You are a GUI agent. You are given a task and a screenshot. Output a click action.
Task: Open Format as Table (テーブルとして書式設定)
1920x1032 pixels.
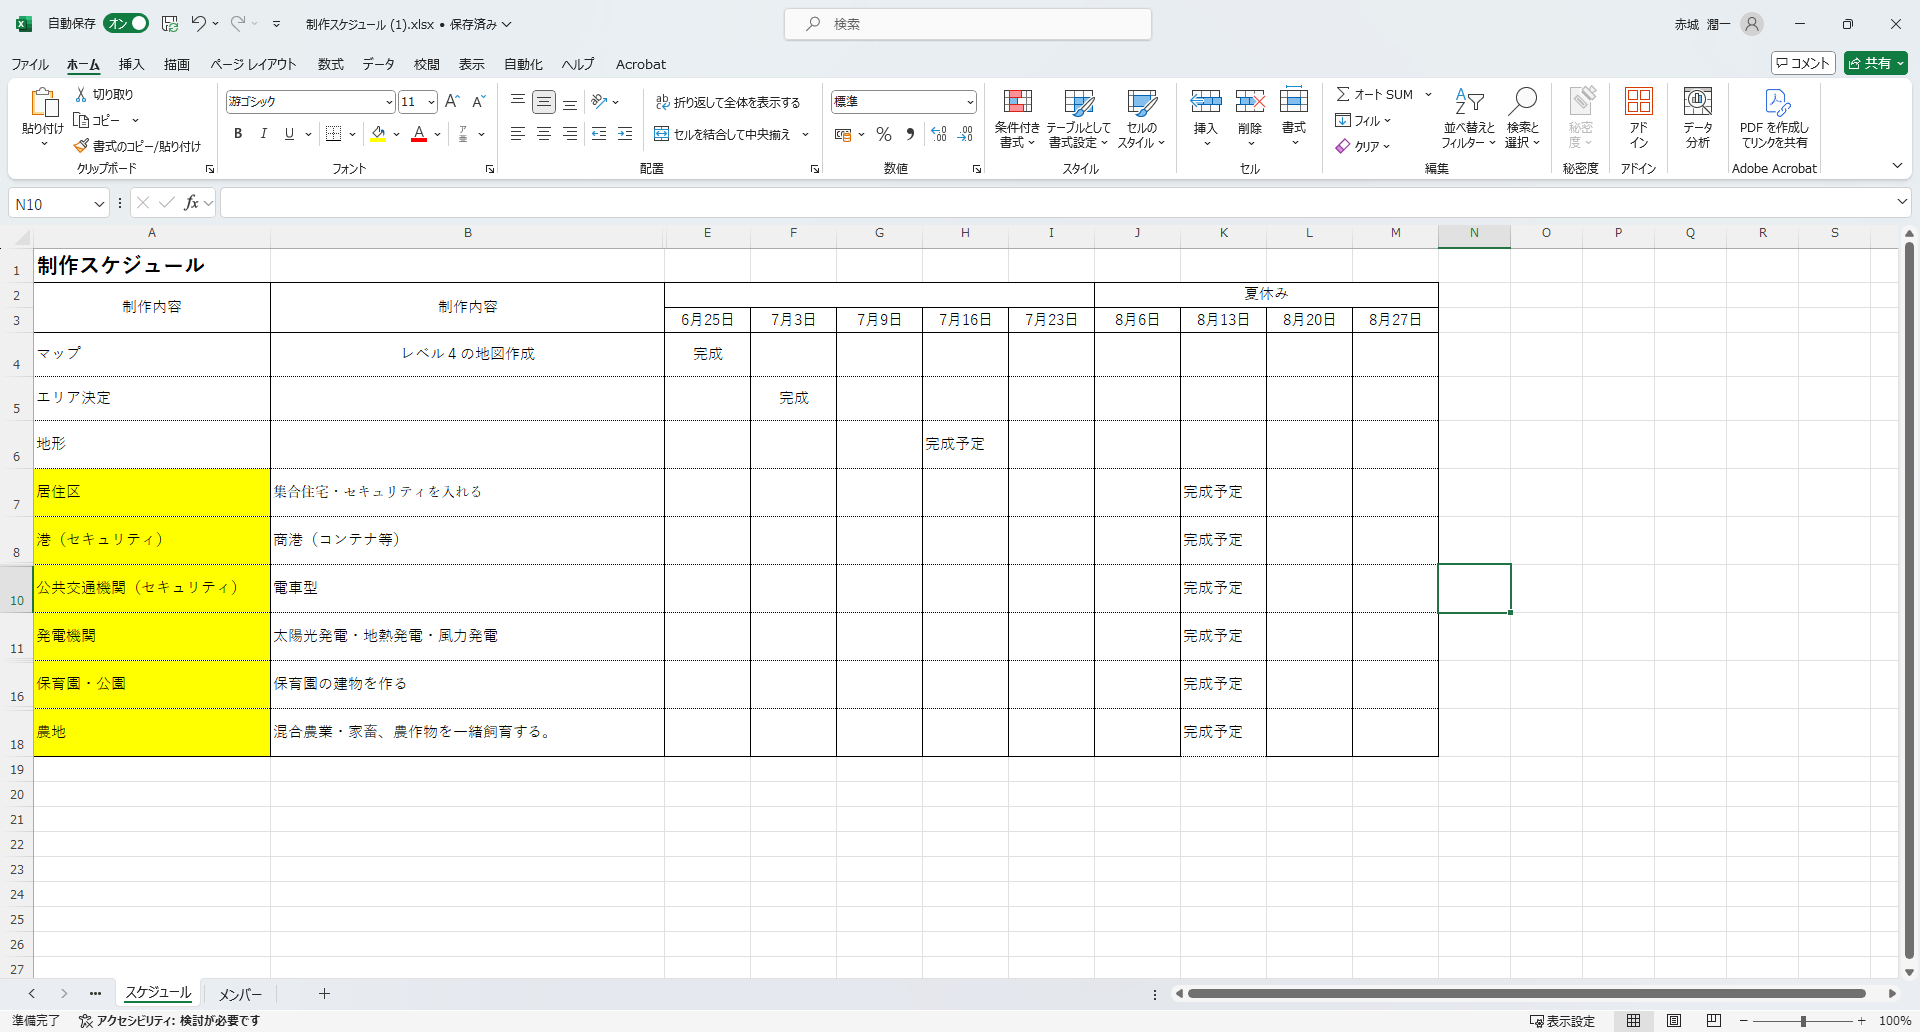pos(1079,118)
